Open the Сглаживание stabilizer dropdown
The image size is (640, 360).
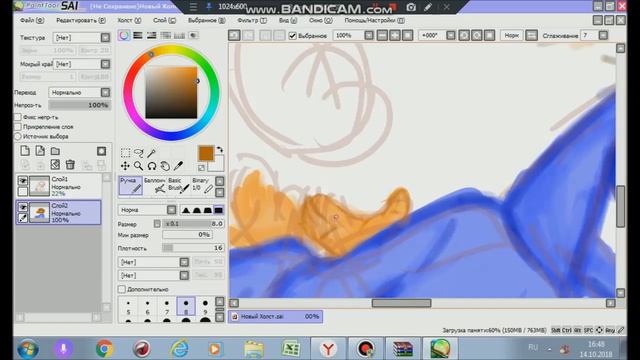pos(603,36)
